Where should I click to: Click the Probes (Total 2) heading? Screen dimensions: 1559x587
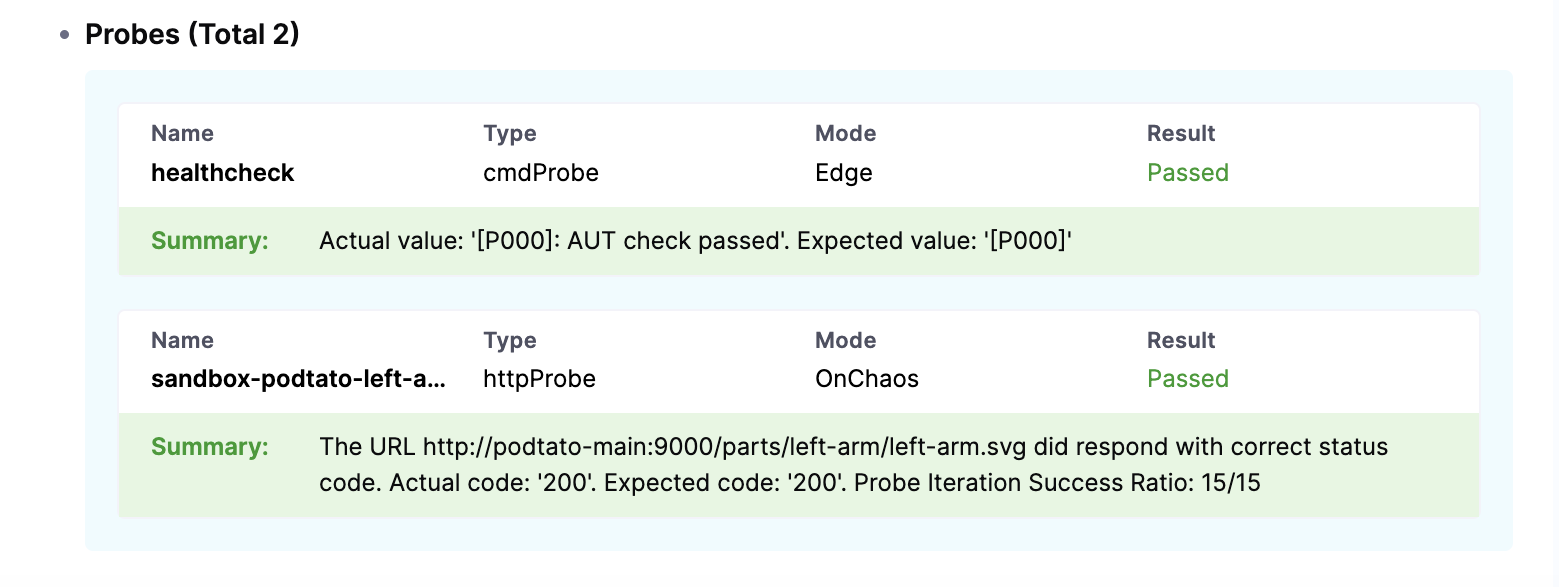192,34
